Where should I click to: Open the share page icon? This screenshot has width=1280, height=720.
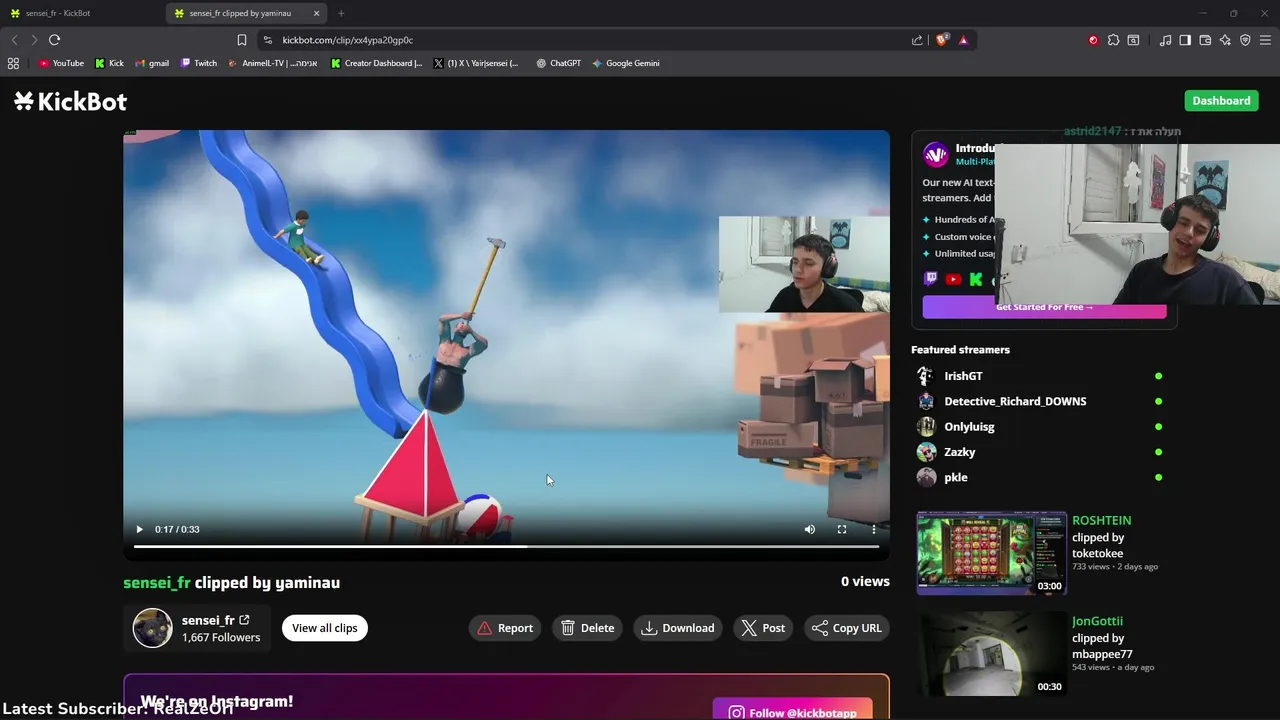click(x=917, y=40)
